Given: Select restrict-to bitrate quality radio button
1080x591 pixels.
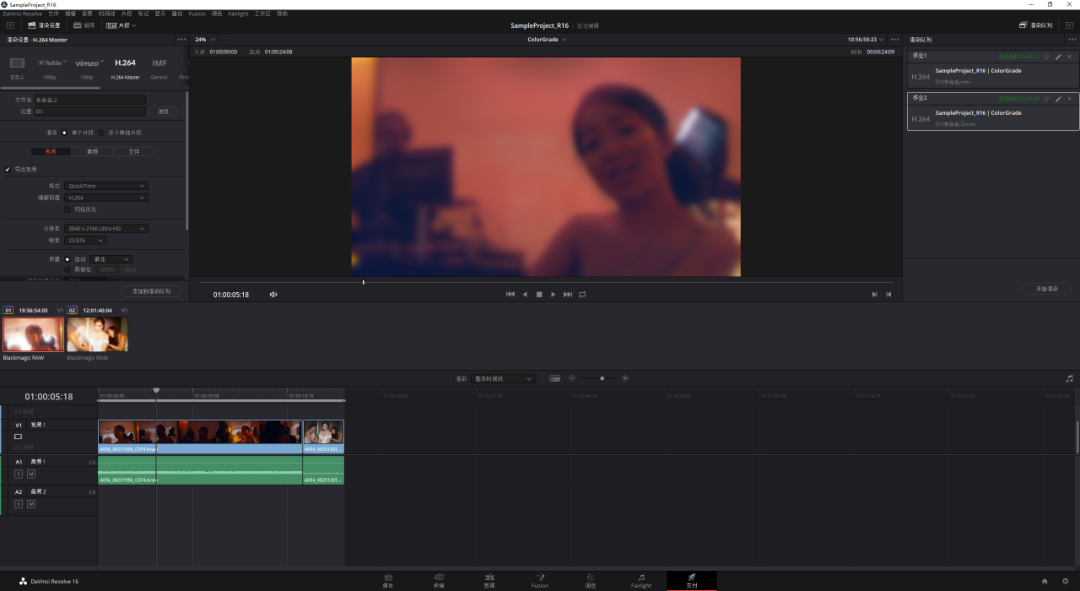Looking at the screenshot, I should [68, 269].
